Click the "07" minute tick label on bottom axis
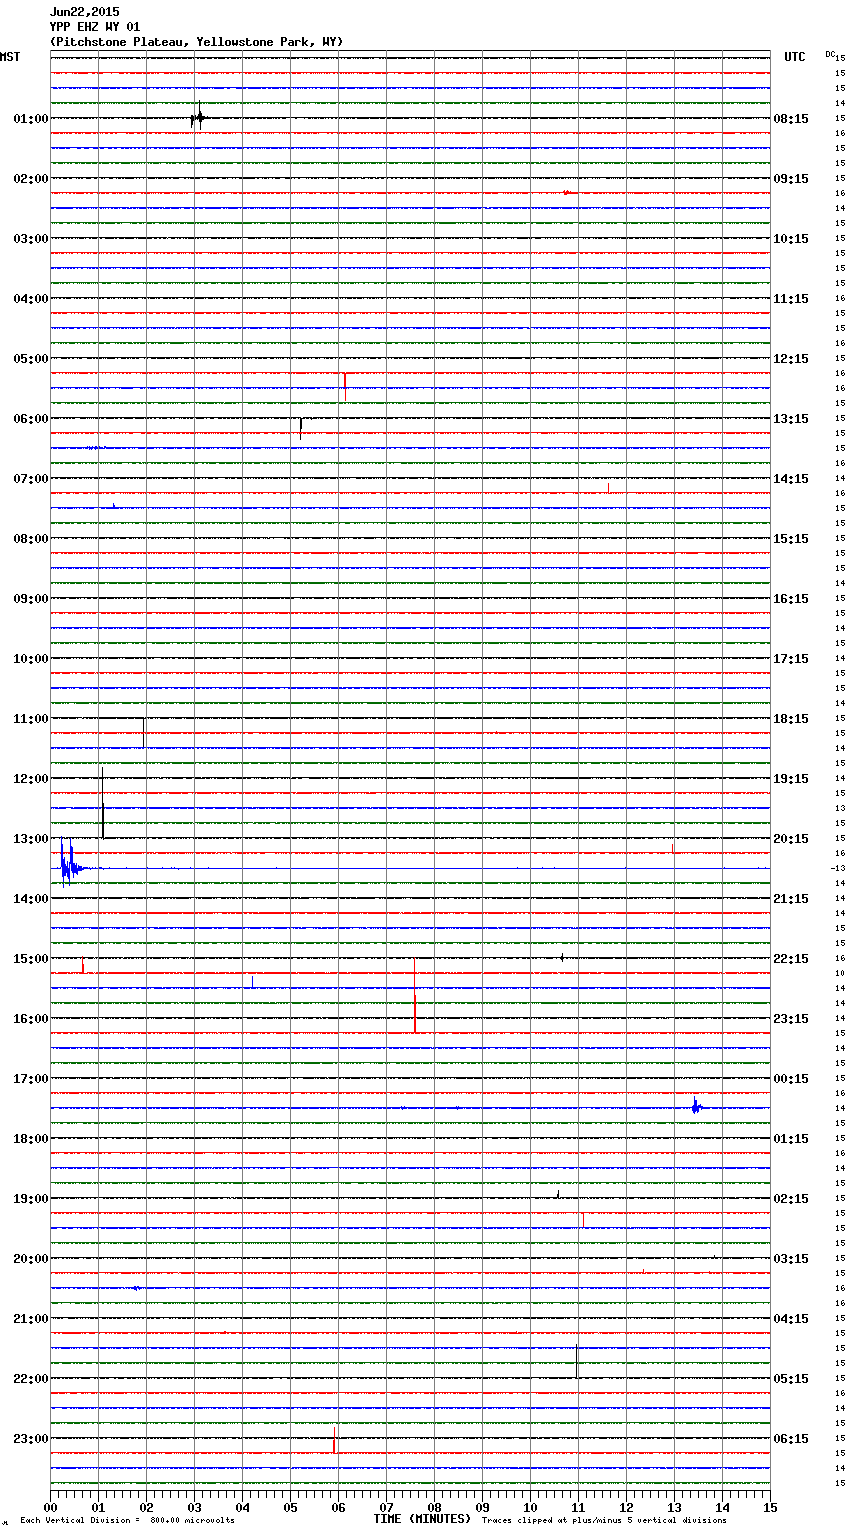The image size is (850, 1534). tap(386, 1507)
